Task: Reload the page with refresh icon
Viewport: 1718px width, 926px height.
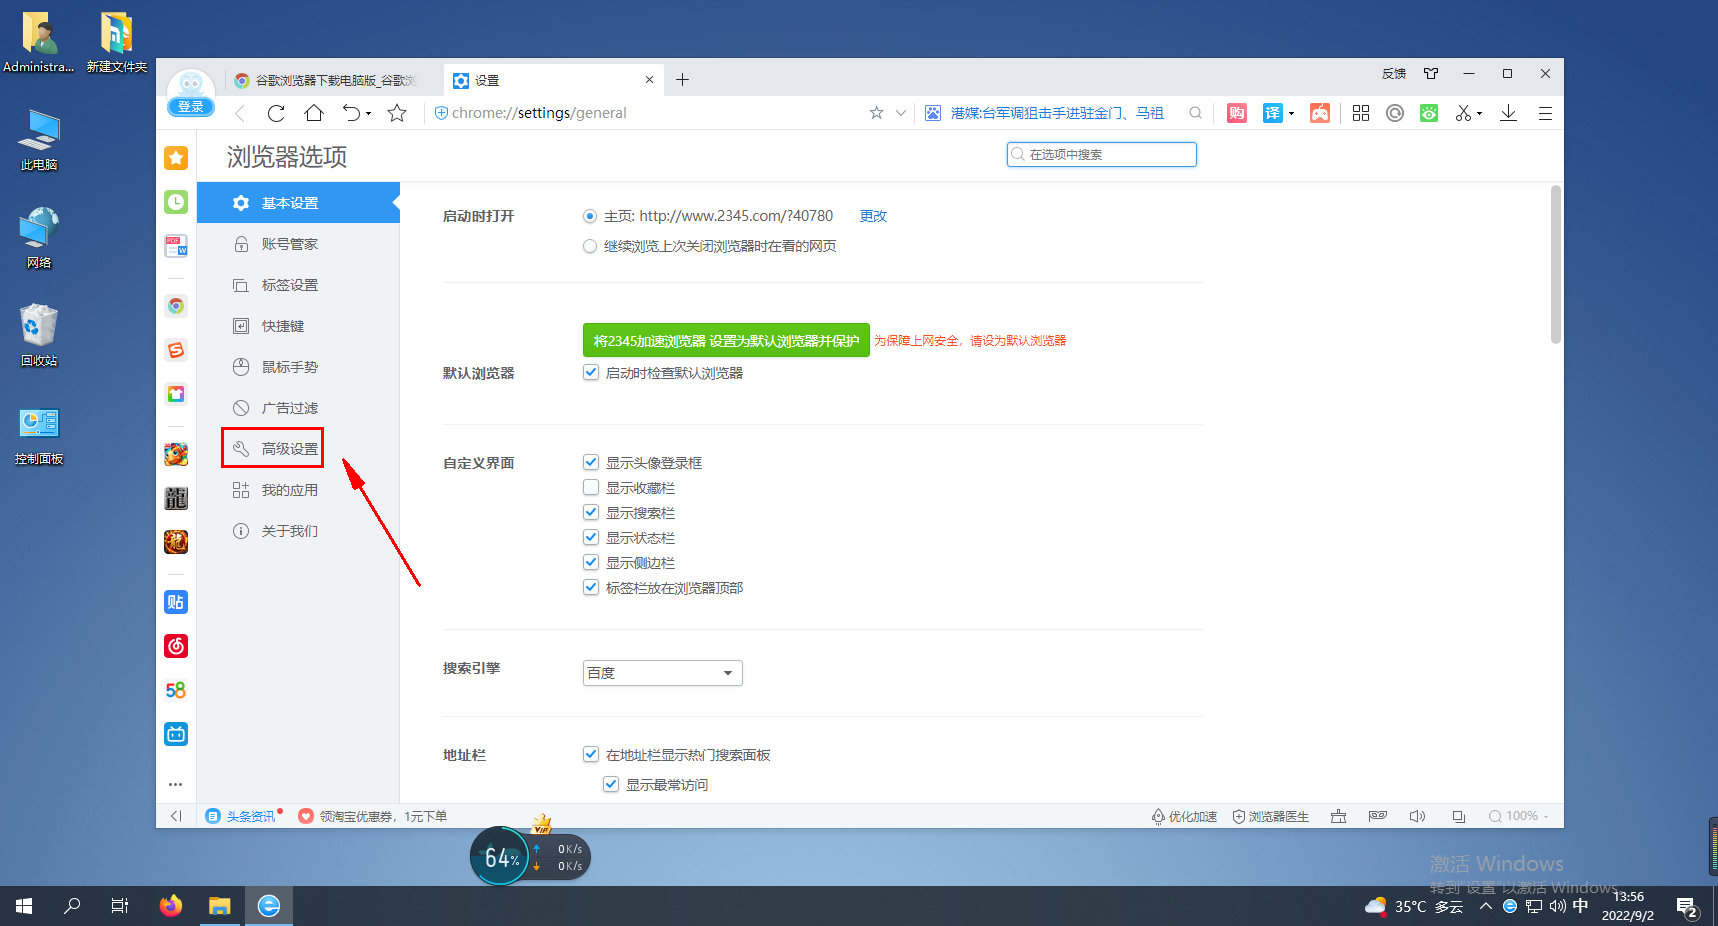Action: 276,113
